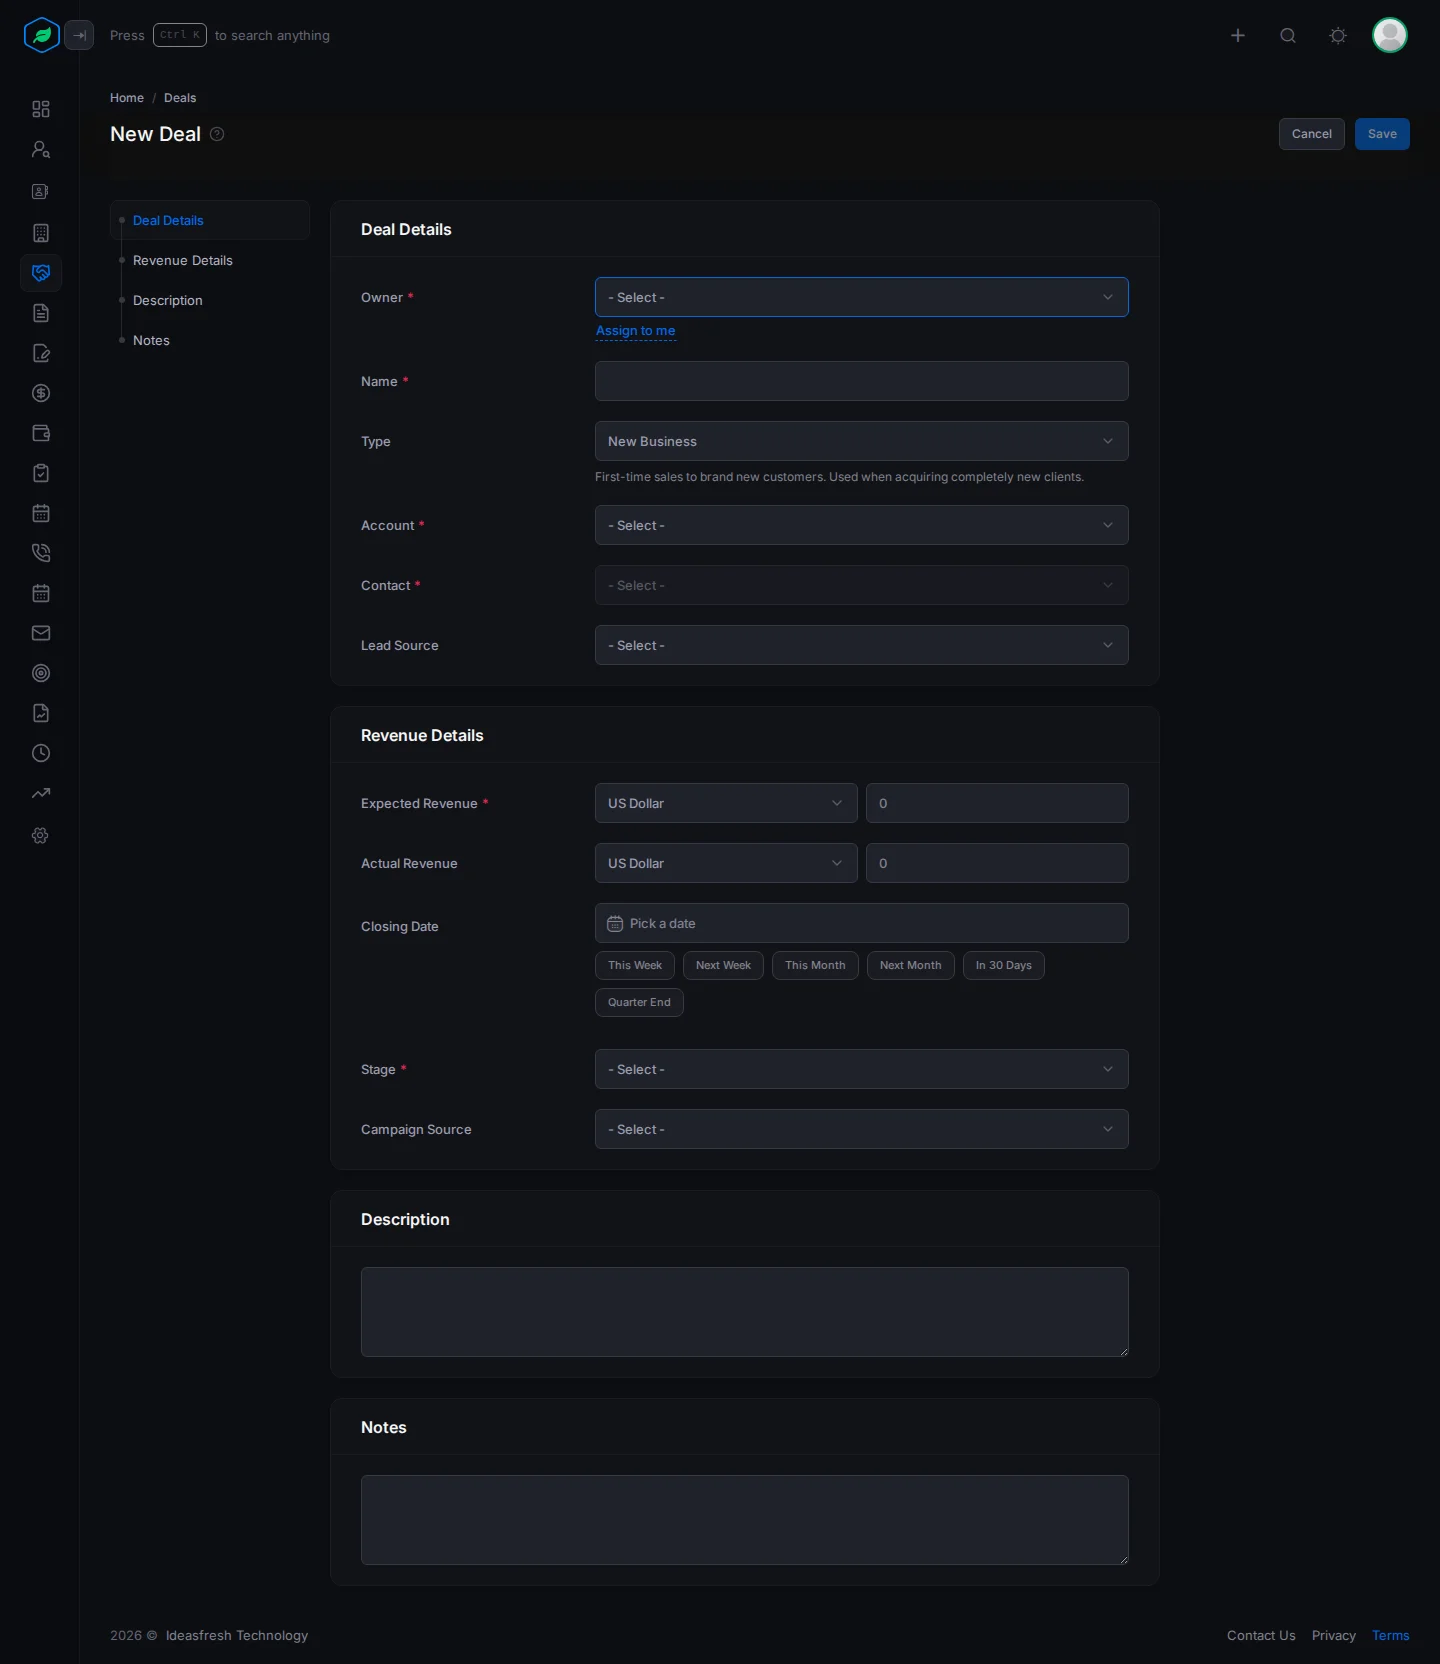Open the person-search icon in sidebar
Screen dimensions: 1440x1664
pos(41,149)
